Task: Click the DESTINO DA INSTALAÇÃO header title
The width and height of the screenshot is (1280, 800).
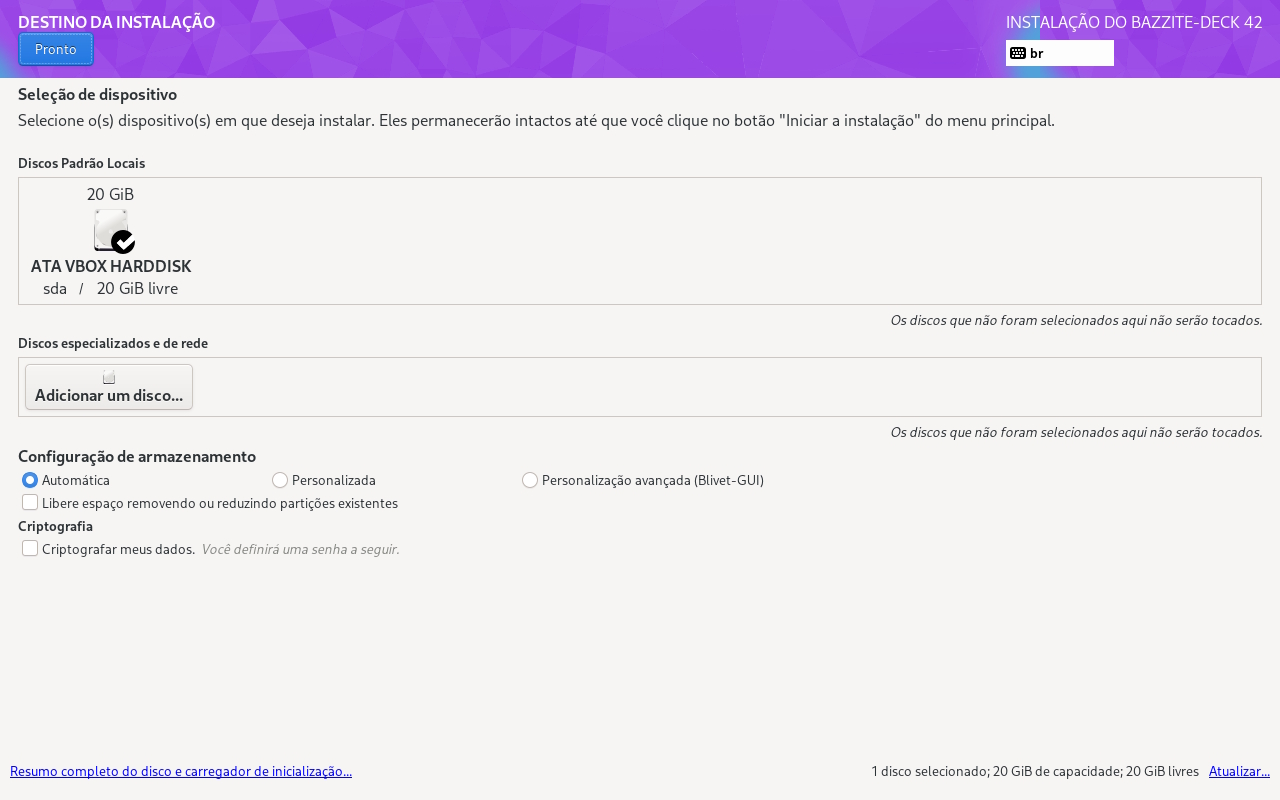Action: click(116, 22)
